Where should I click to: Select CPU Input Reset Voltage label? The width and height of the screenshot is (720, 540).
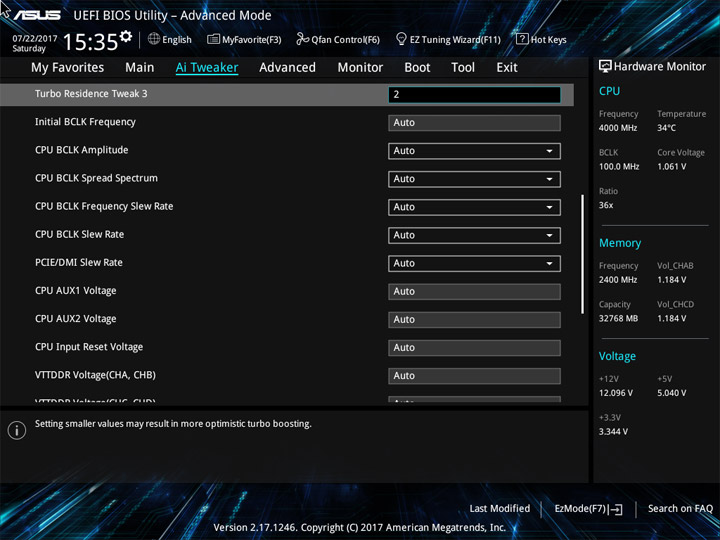click(x=89, y=347)
